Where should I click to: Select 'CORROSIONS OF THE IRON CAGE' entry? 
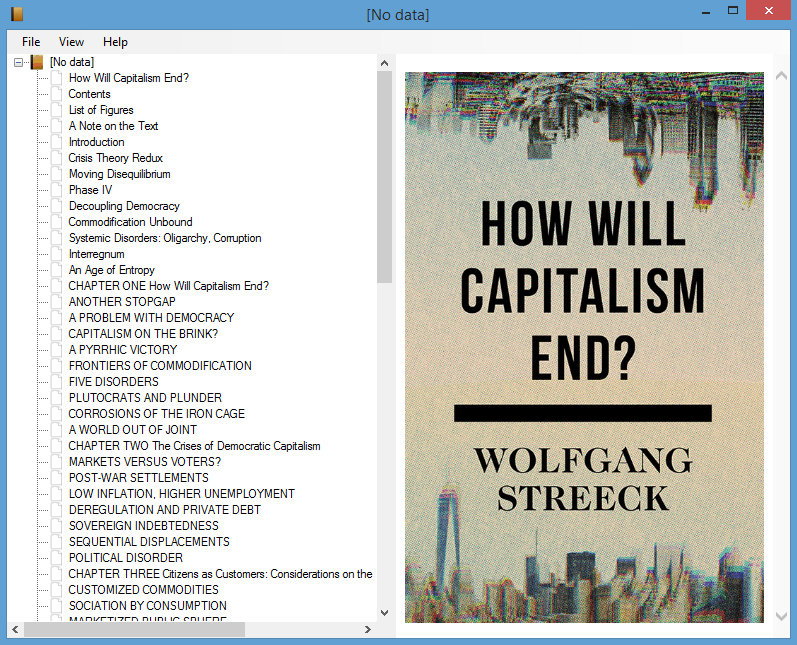pos(157,414)
